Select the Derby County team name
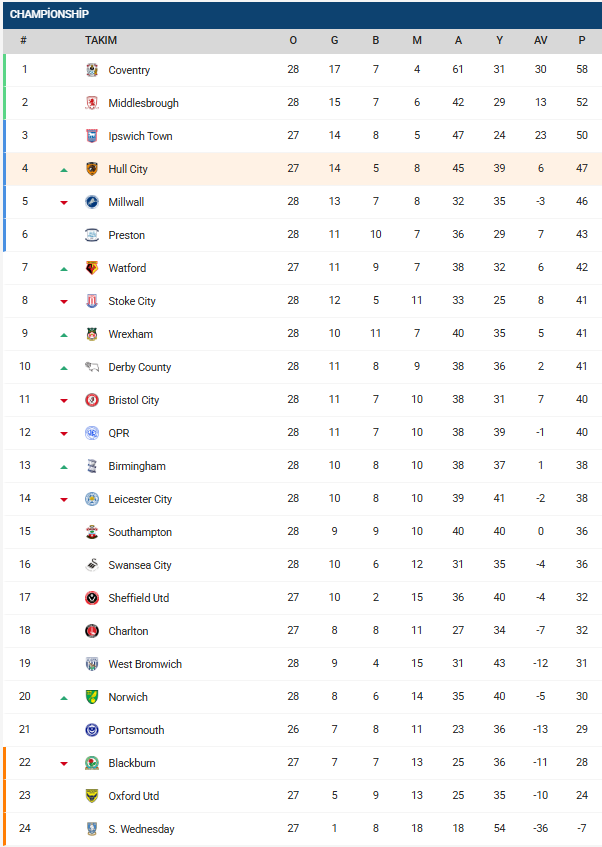Viewport: 602px width, 847px height. tap(140, 367)
